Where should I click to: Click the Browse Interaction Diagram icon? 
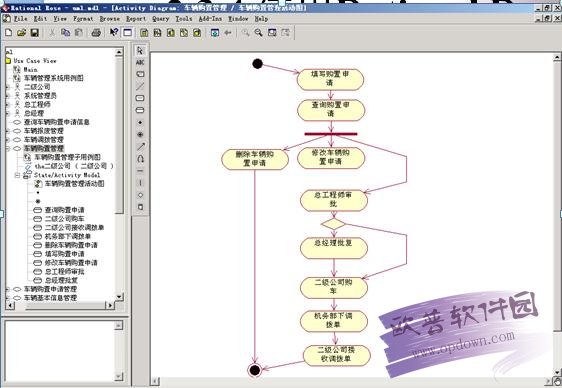157,33
